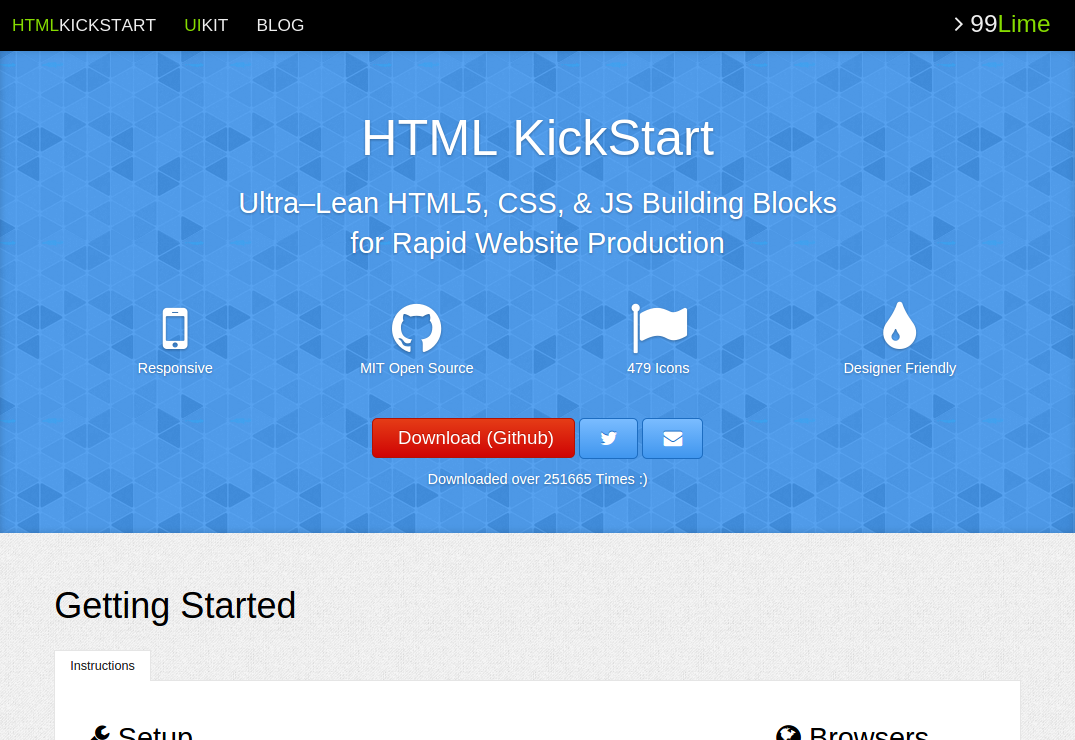The image size is (1075, 740).
Task: Click the Browsers heading text
Action: pyautogui.click(x=868, y=733)
